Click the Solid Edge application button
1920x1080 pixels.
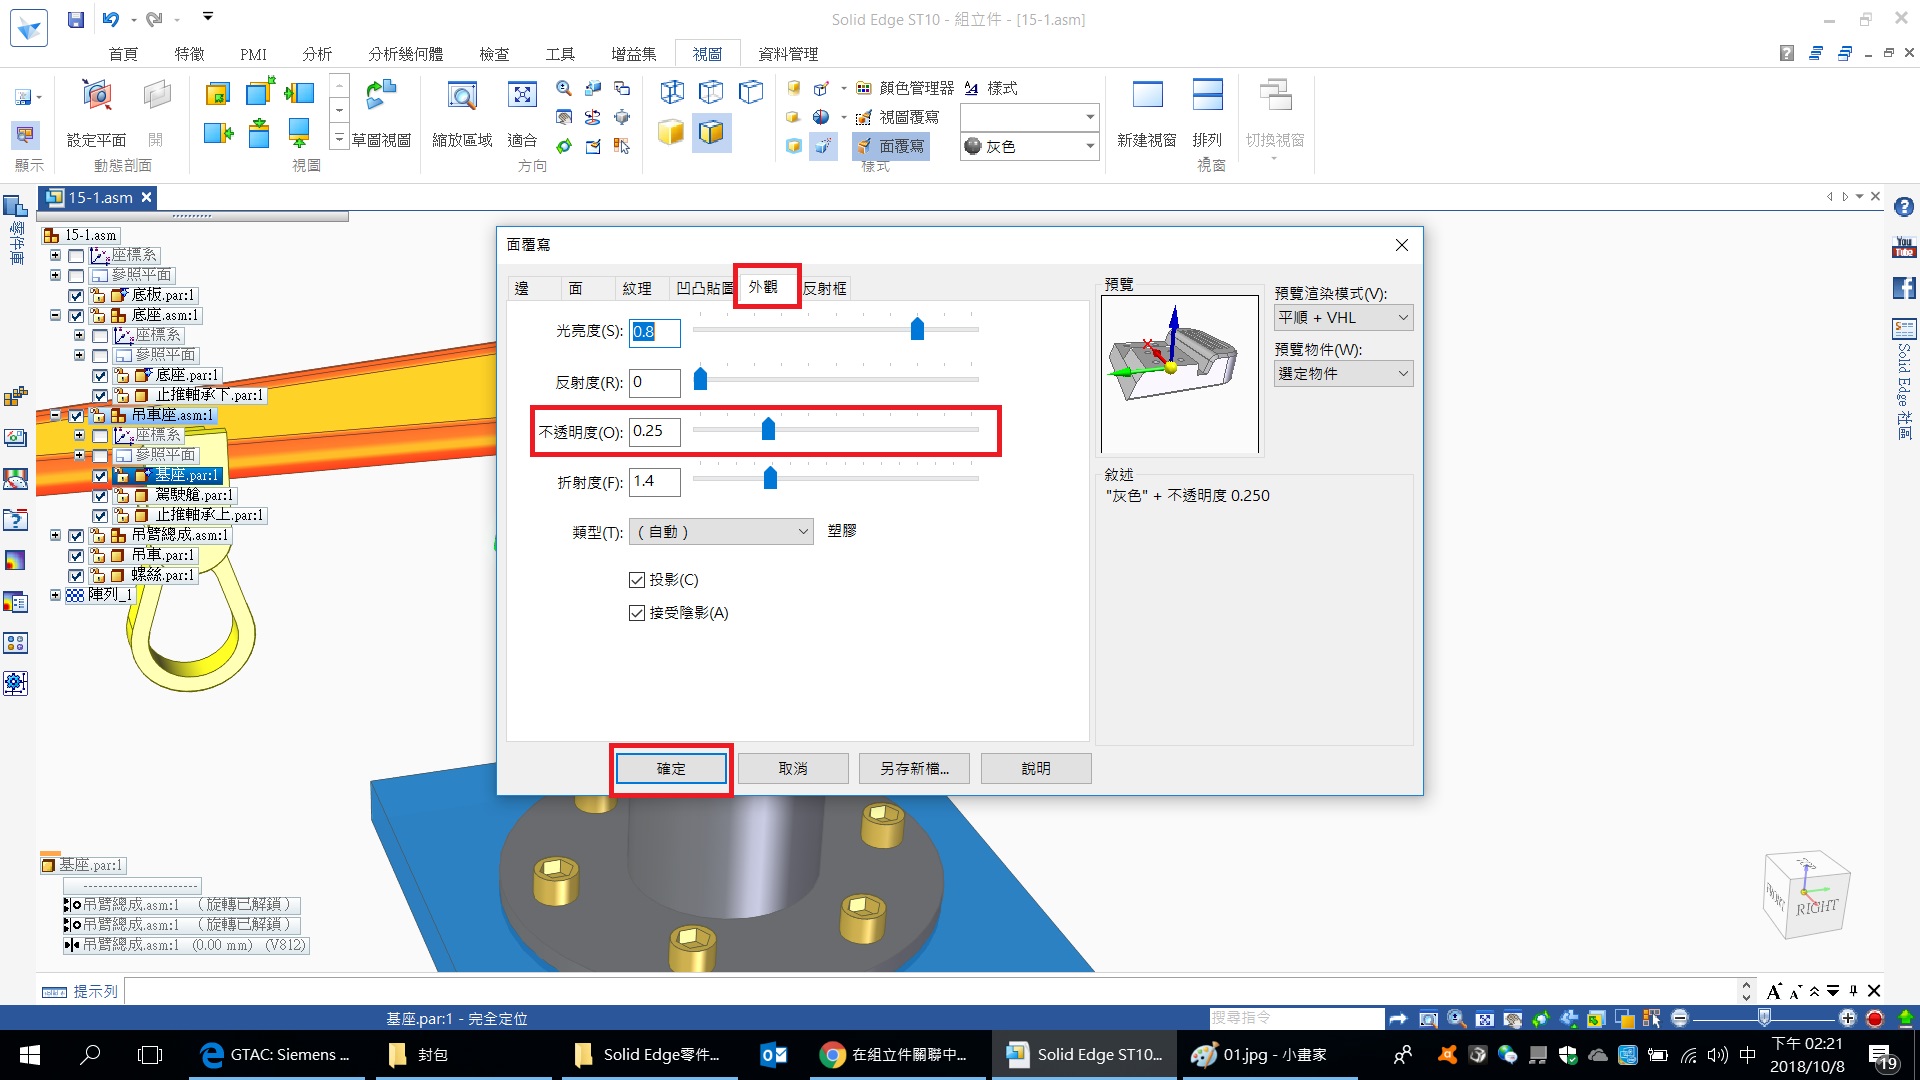pyautogui.click(x=29, y=27)
